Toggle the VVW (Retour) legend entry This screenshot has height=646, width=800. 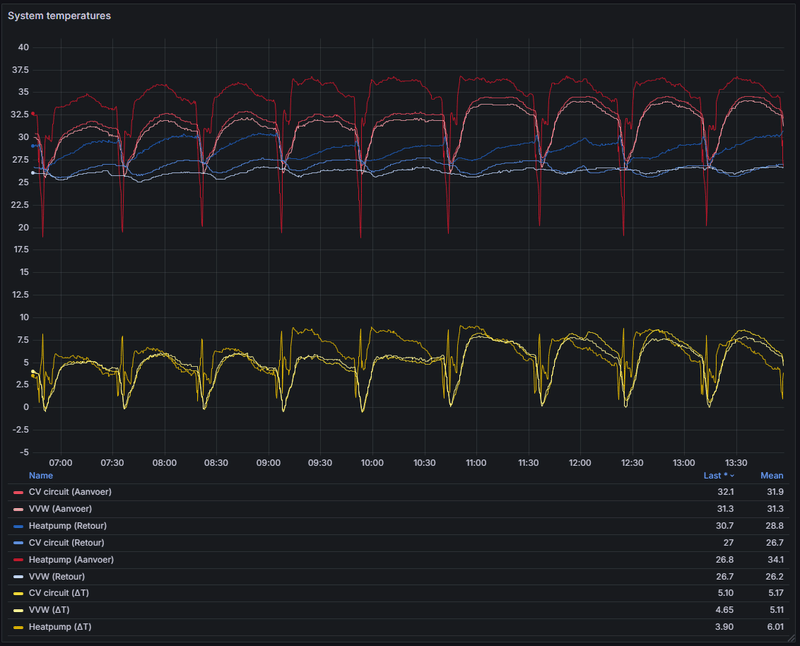pos(56,577)
